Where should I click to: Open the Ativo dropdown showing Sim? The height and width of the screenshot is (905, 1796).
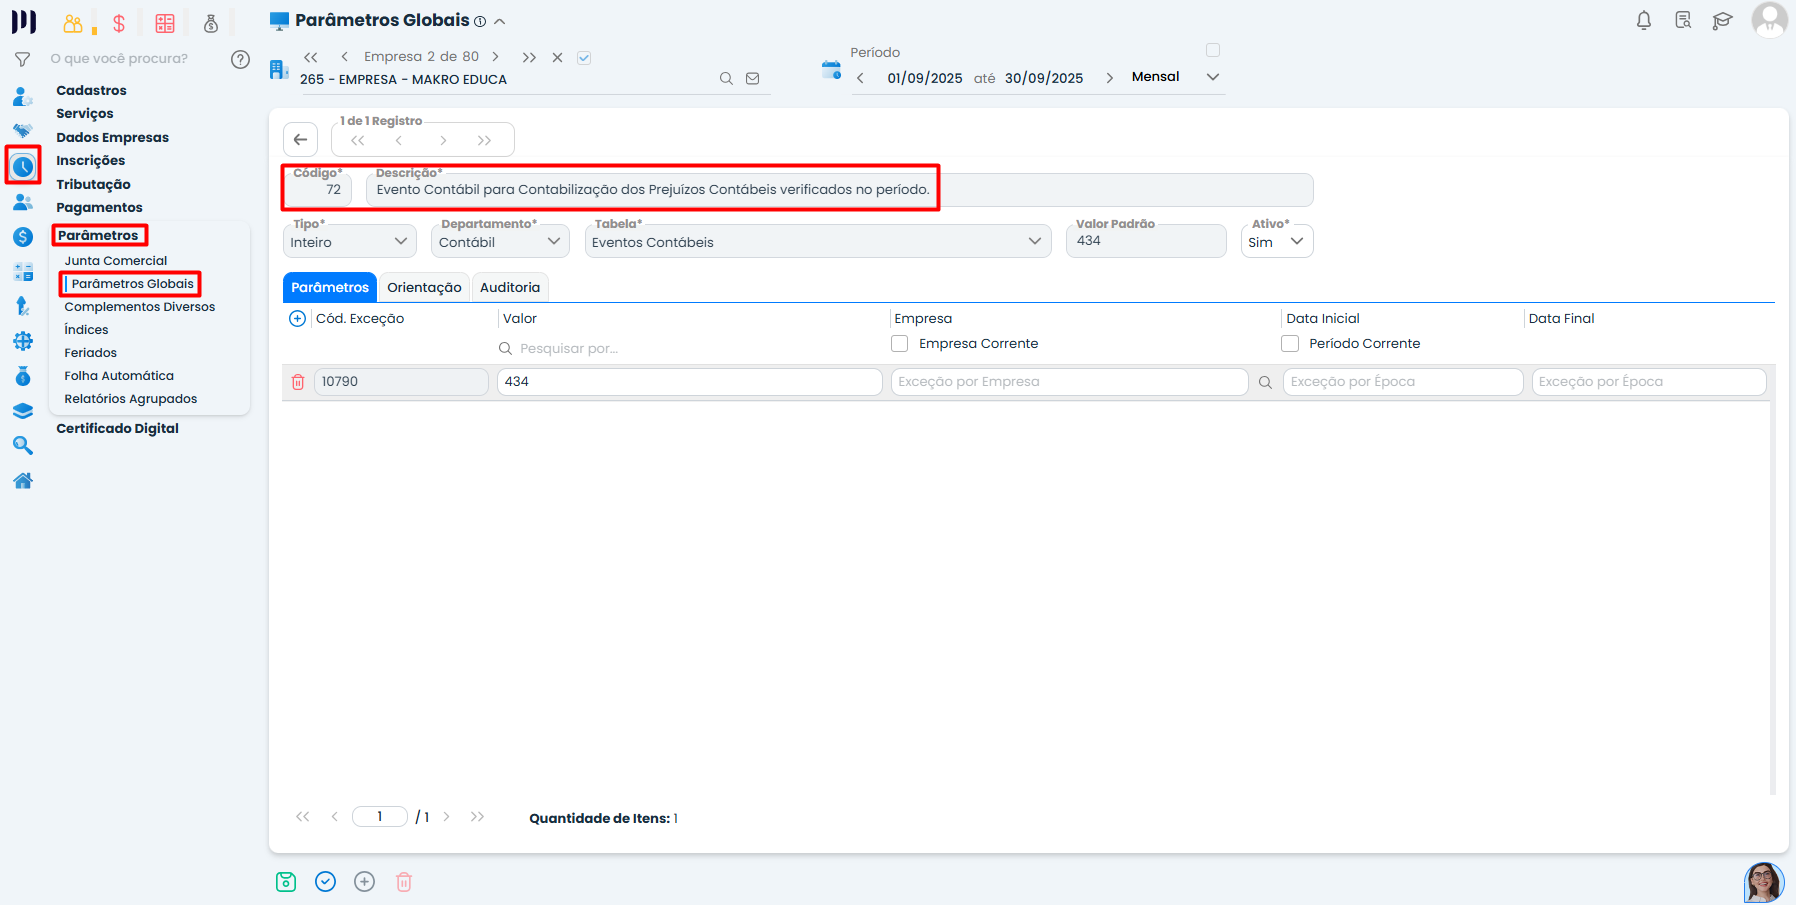(1276, 242)
